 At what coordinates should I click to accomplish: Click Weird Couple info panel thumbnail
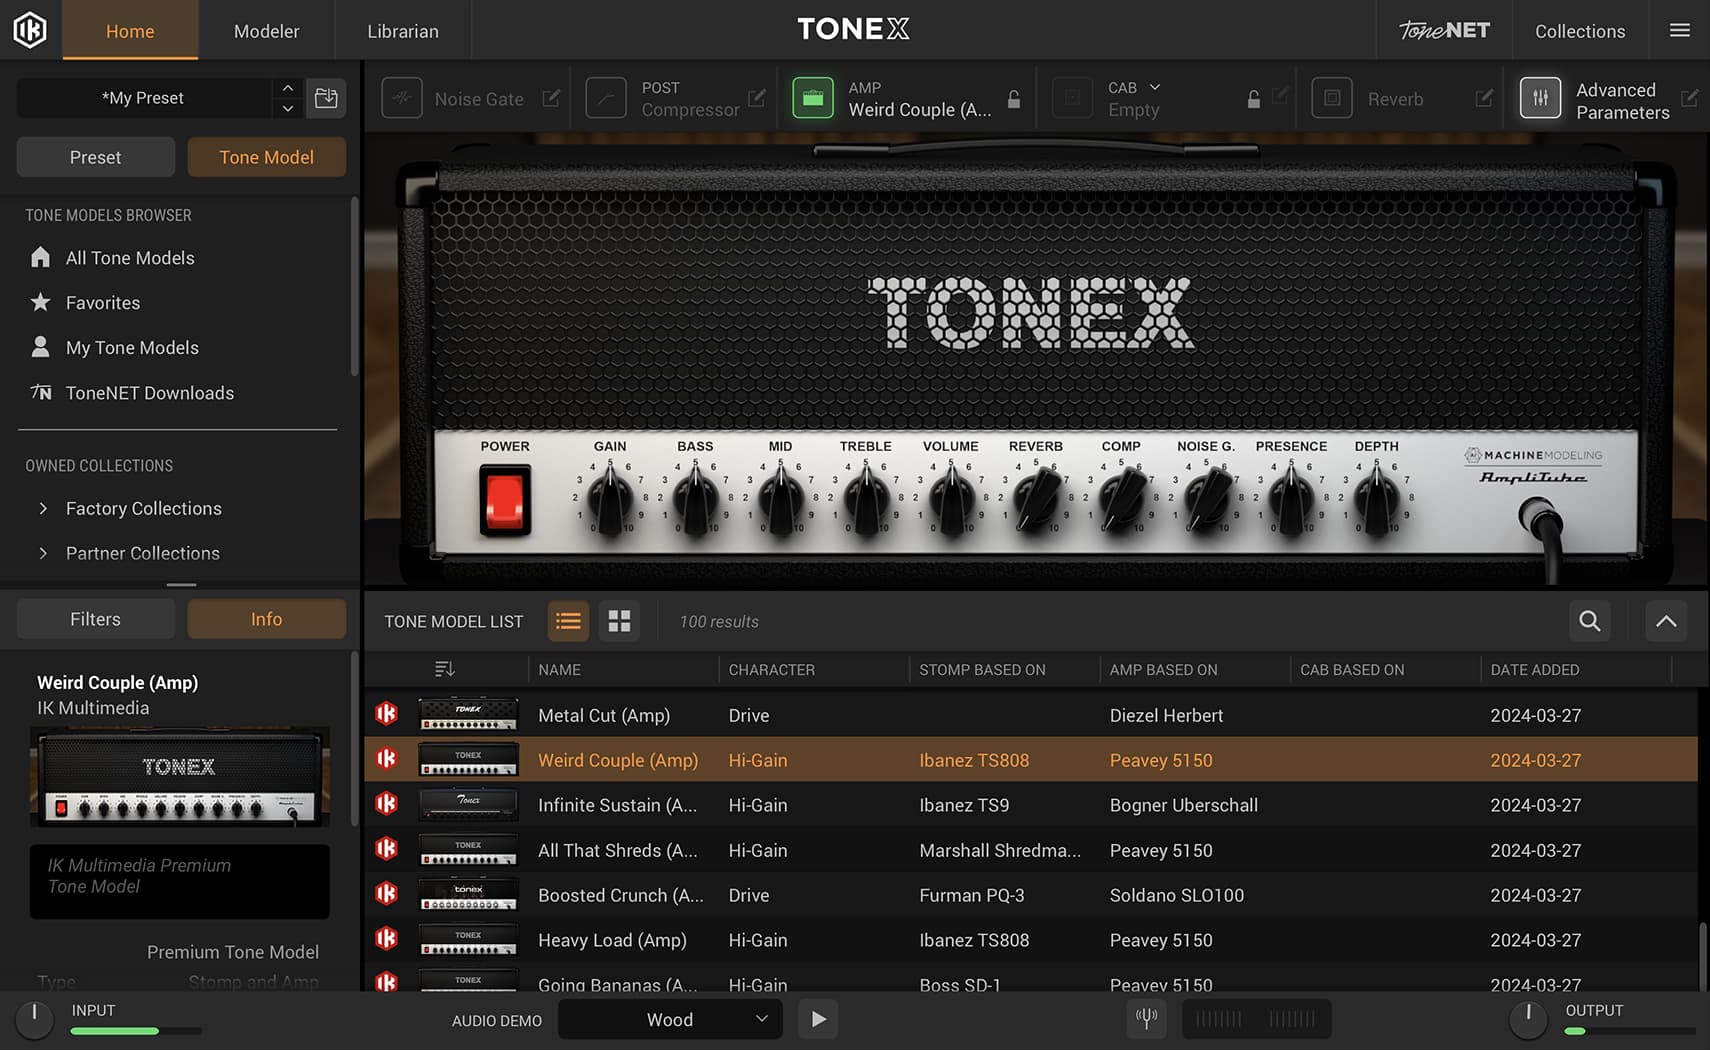tap(180, 777)
